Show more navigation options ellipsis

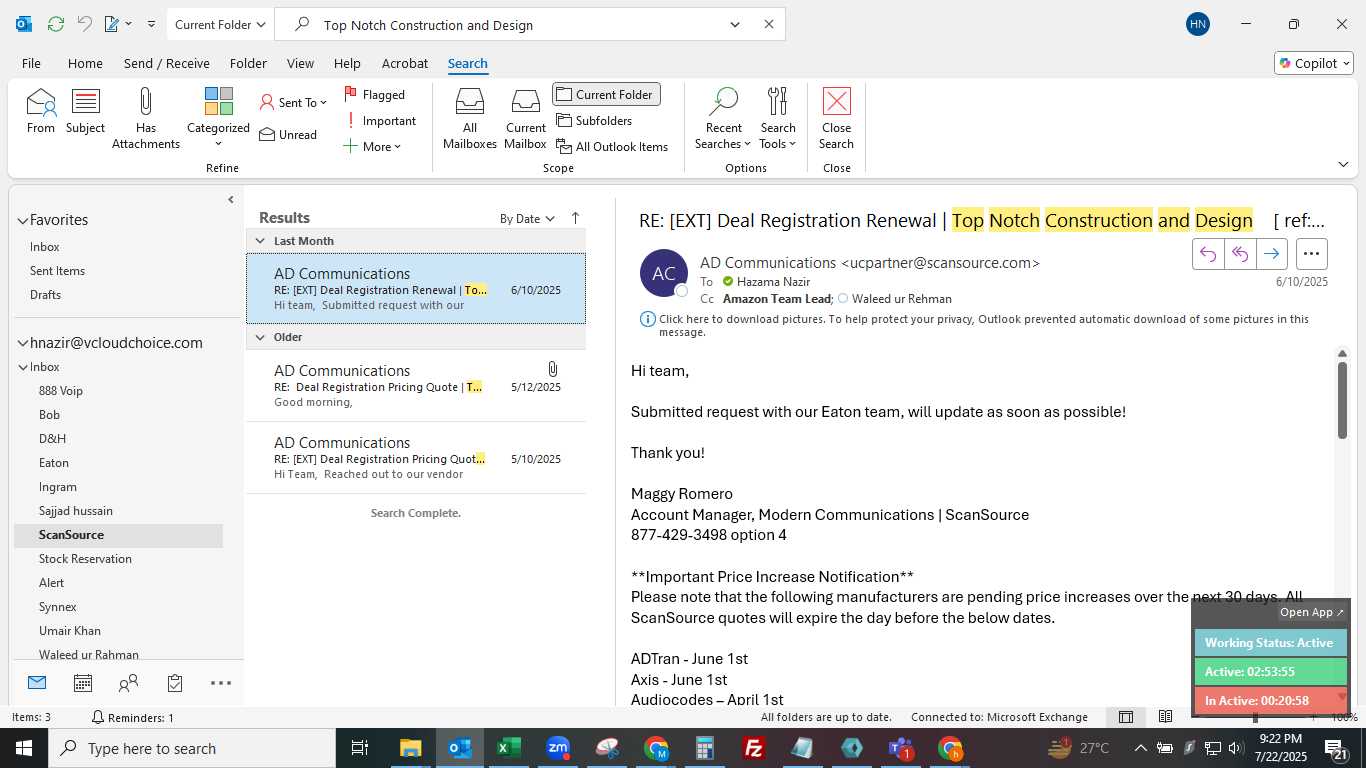[x=221, y=683]
